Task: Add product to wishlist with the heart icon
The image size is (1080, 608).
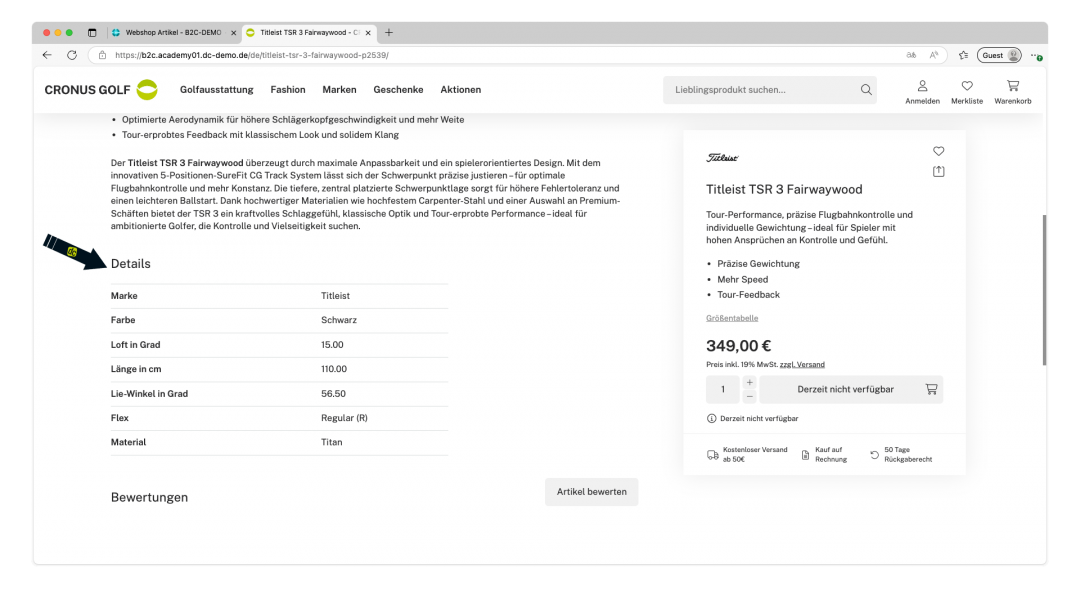Action: point(939,151)
